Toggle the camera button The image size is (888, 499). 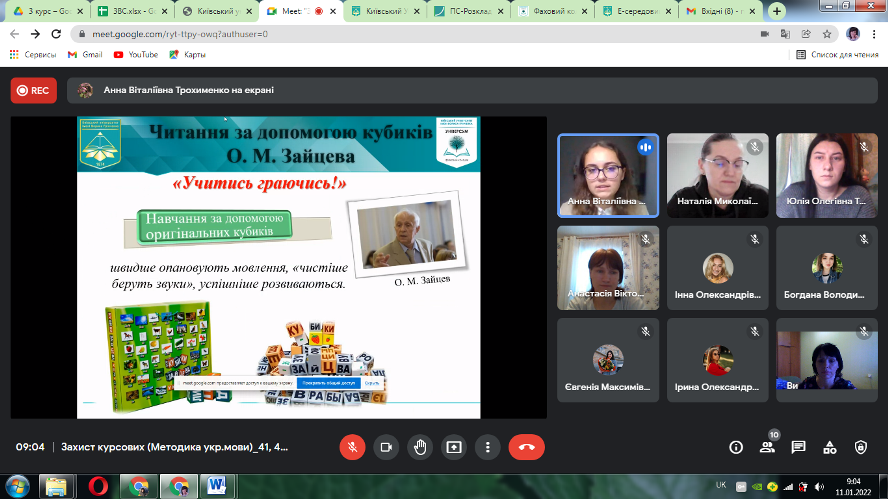click(386, 447)
